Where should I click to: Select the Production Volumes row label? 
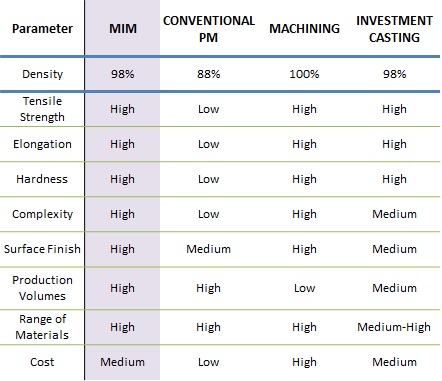click(42, 288)
